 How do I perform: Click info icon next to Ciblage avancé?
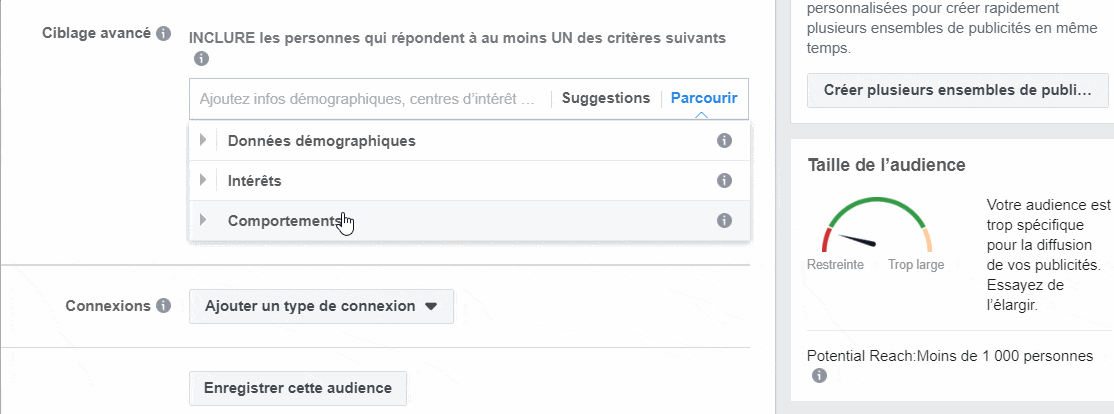[164, 33]
